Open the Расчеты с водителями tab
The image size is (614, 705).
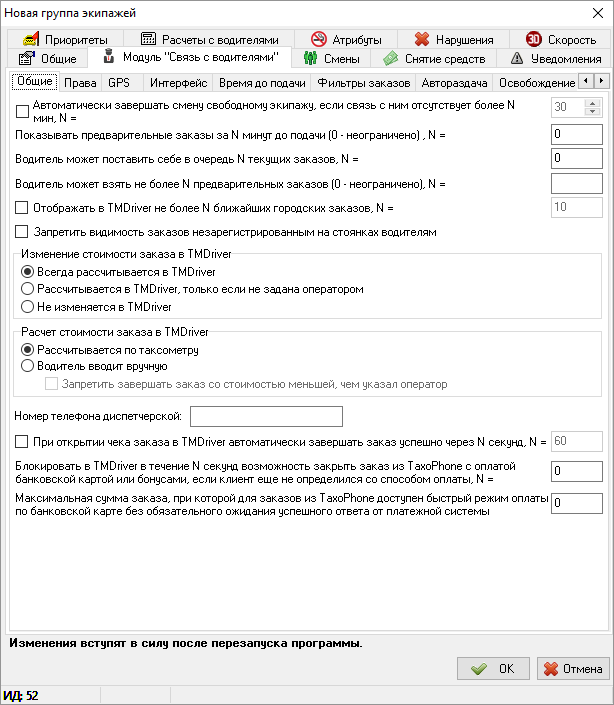209,40
